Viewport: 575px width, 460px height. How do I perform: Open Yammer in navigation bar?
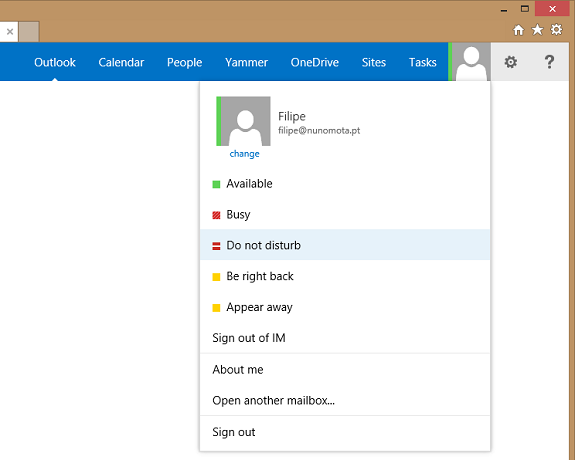(246, 62)
